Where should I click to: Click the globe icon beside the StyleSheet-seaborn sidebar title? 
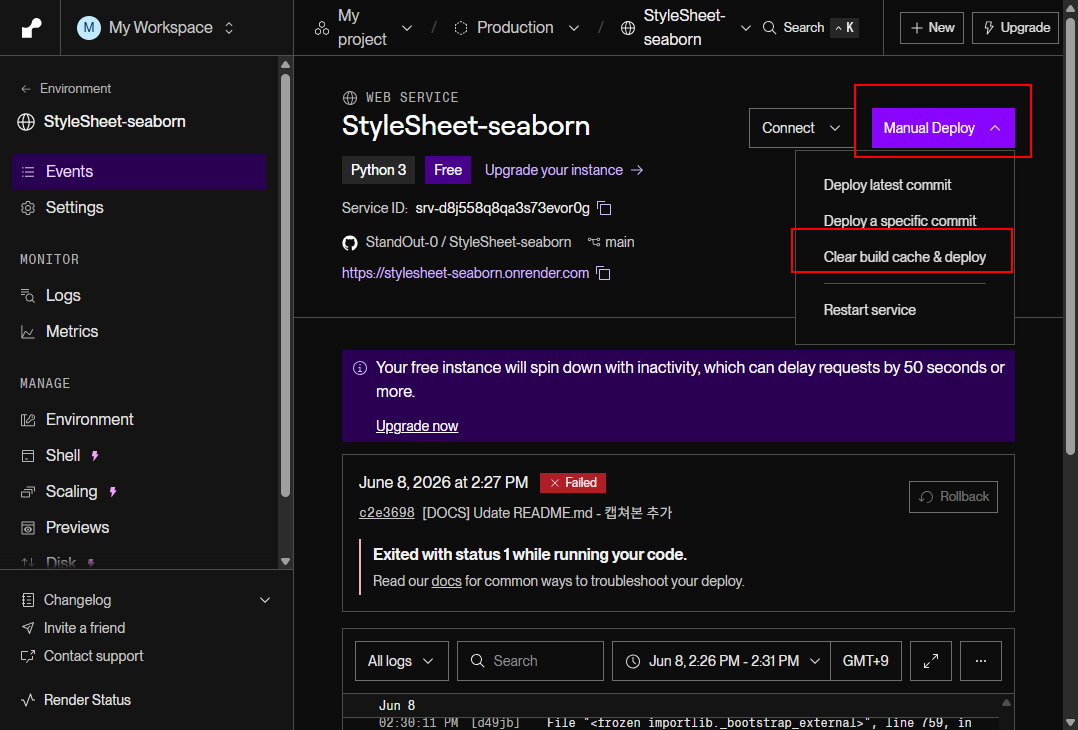pyautogui.click(x=26, y=122)
